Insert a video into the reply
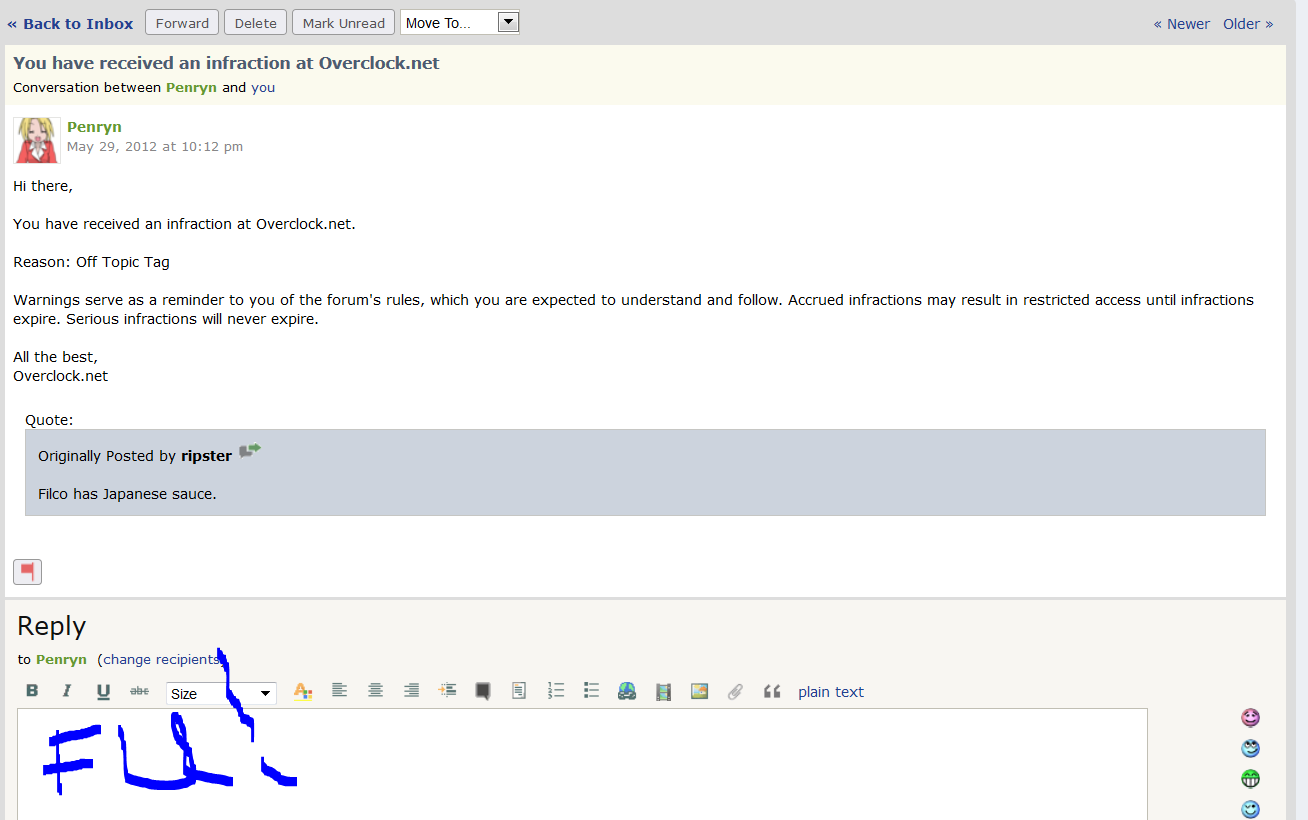1308x820 pixels. [x=663, y=690]
